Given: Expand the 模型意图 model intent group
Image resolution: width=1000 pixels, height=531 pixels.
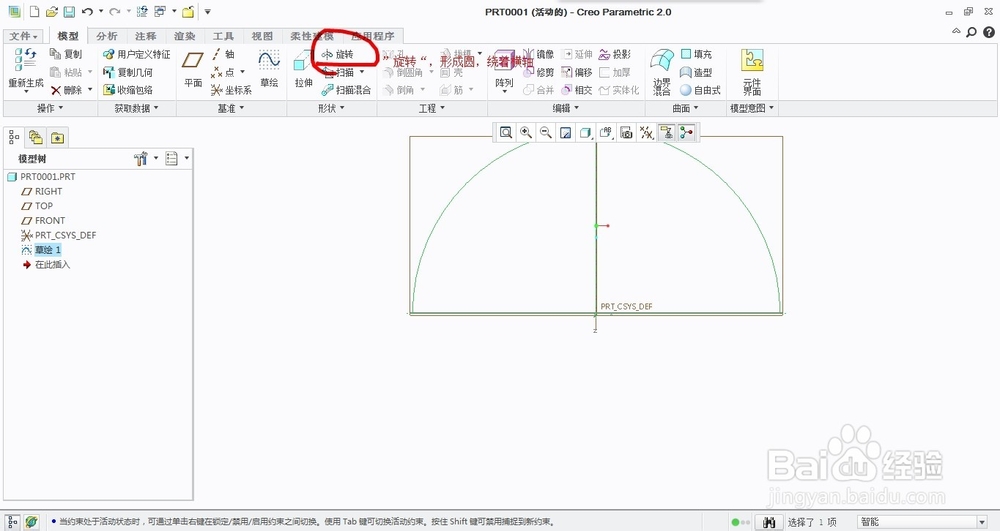Looking at the screenshot, I should tap(753, 108).
